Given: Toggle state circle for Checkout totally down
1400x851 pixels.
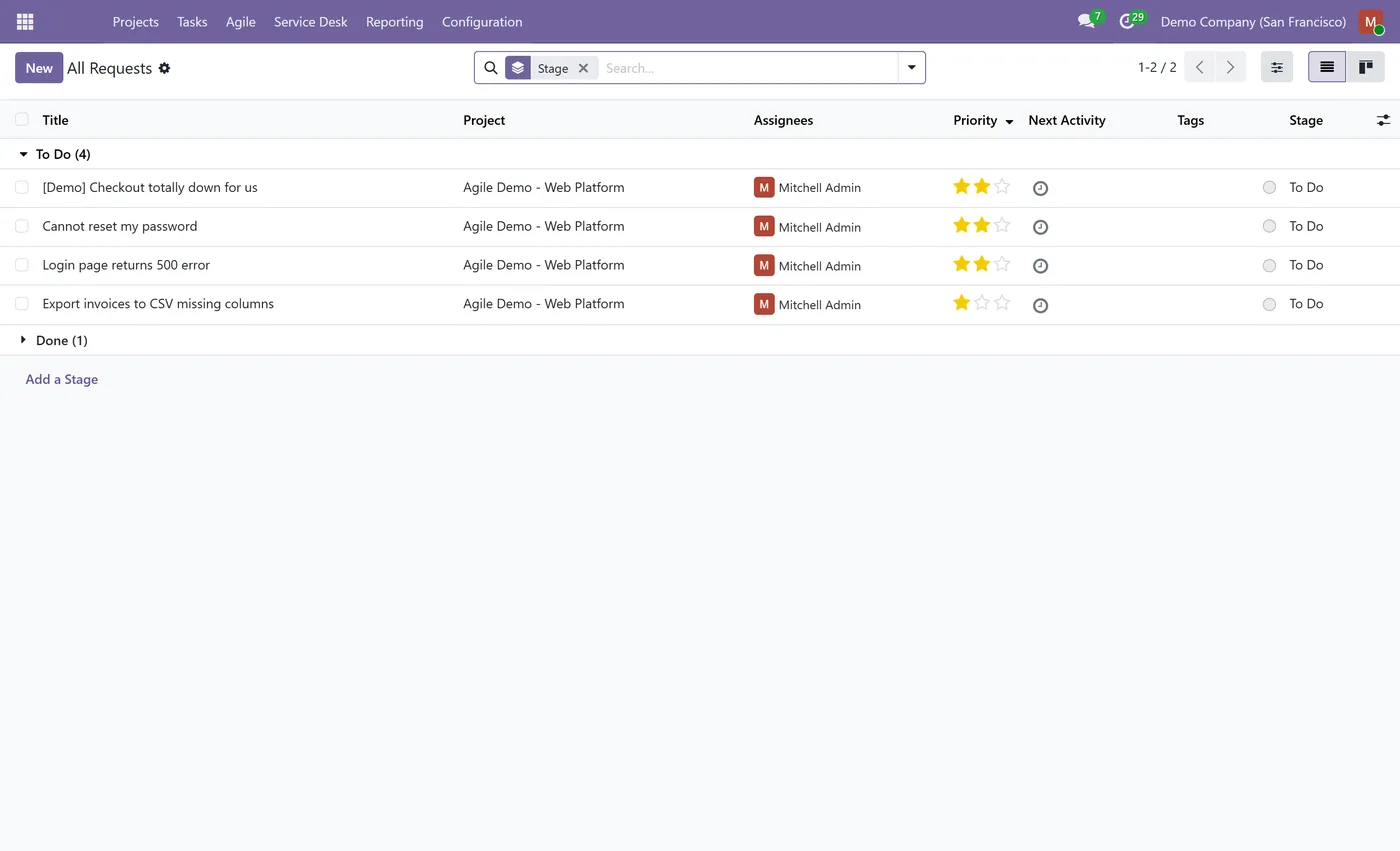Looking at the screenshot, I should pyautogui.click(x=1269, y=187).
